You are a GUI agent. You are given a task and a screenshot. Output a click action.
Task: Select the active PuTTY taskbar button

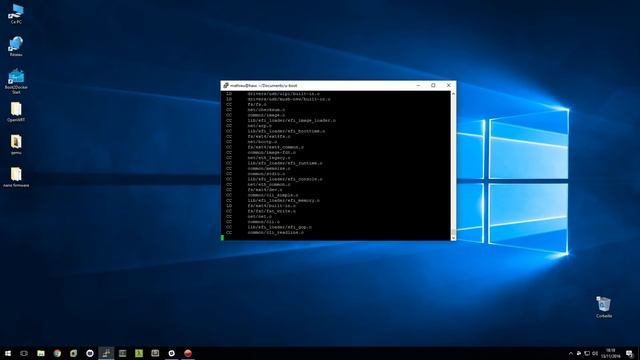106,353
